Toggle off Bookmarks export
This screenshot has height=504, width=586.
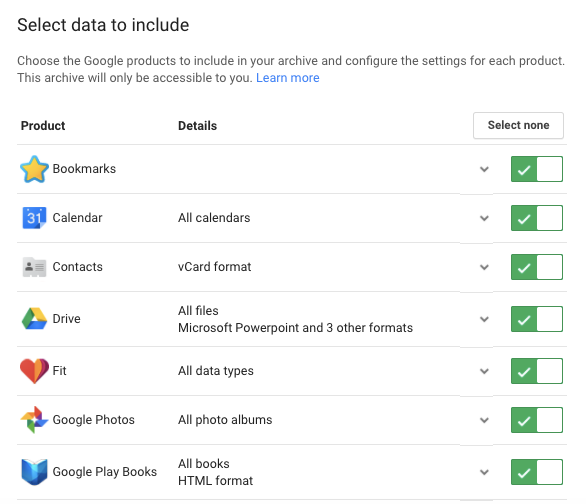(x=537, y=169)
